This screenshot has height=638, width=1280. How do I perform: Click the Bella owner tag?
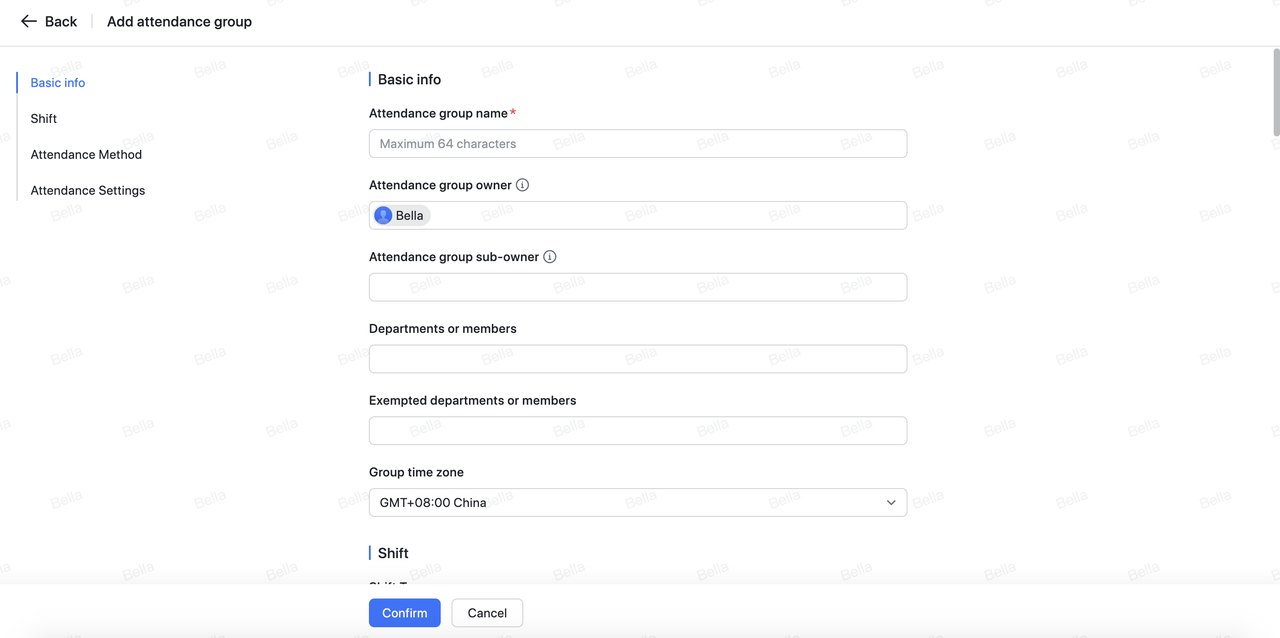410,215
